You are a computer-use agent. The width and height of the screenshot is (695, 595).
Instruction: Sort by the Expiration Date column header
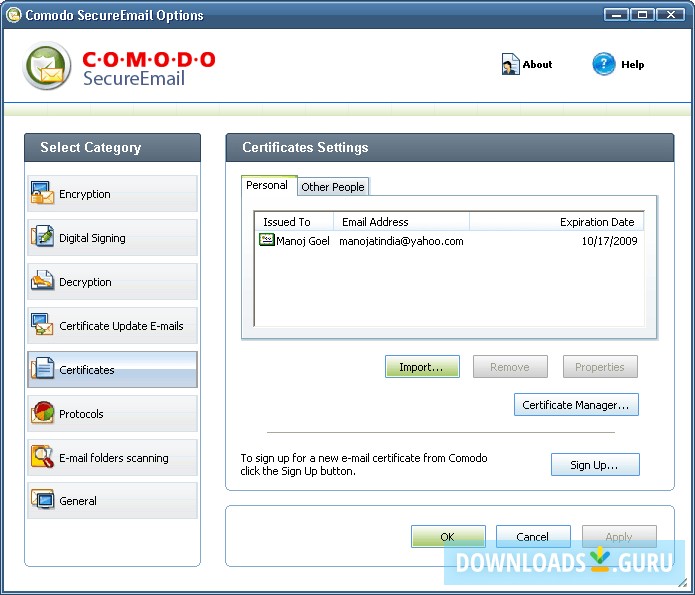pyautogui.click(x=556, y=222)
